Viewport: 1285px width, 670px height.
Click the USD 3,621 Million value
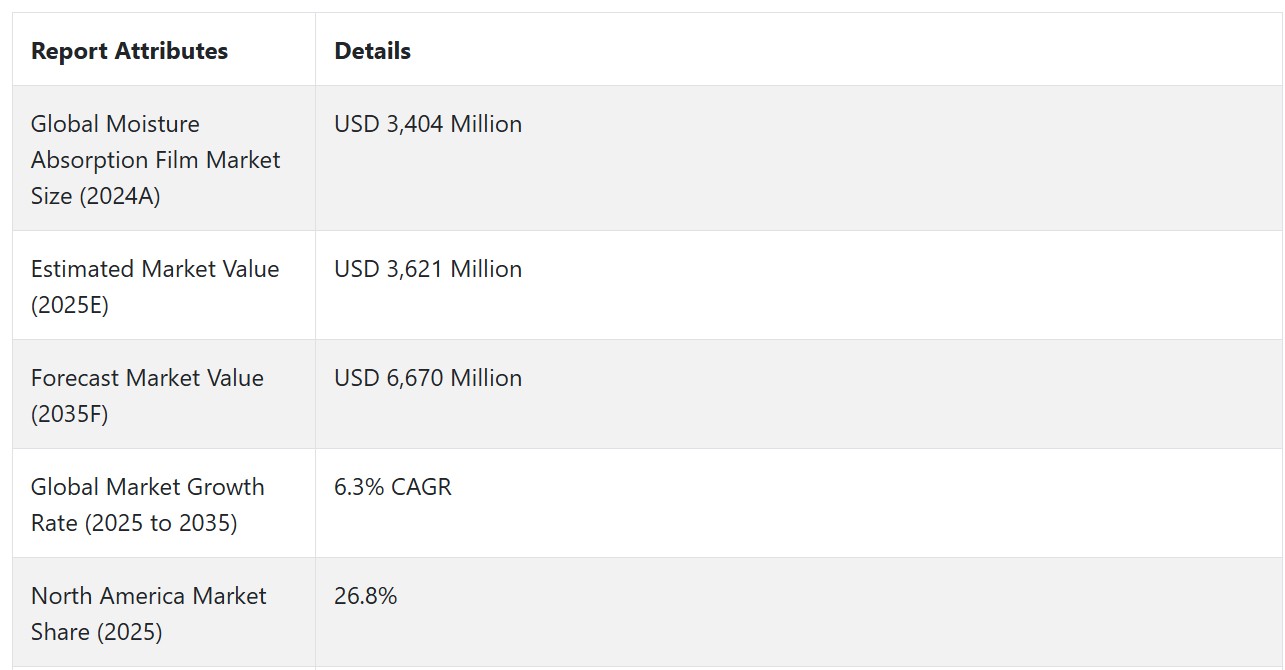428,269
